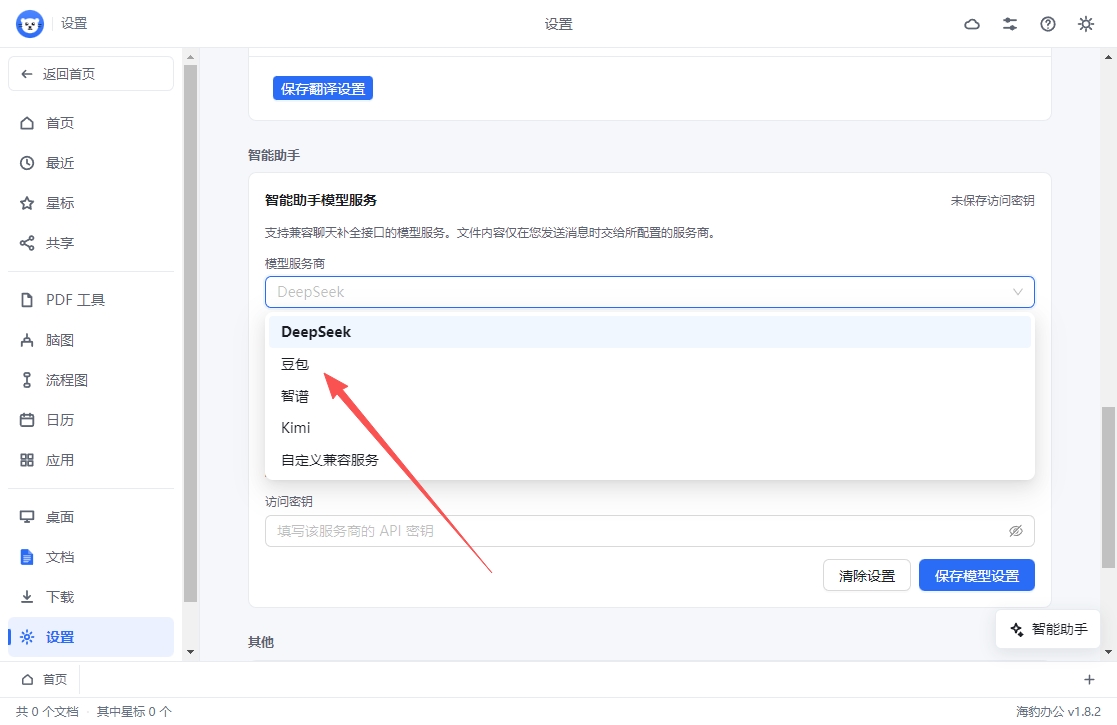1117x725 pixels.
Task: Click the 模型服务商 combo box showing DeepSeek
Action: point(650,292)
